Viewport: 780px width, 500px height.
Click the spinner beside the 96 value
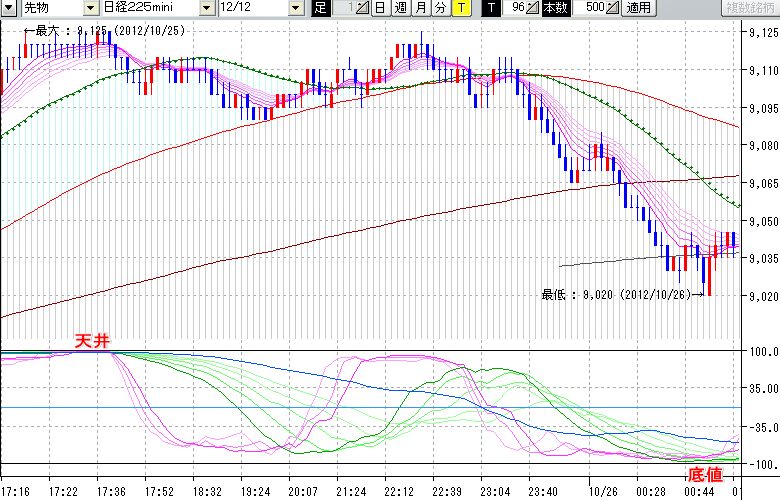(x=534, y=8)
